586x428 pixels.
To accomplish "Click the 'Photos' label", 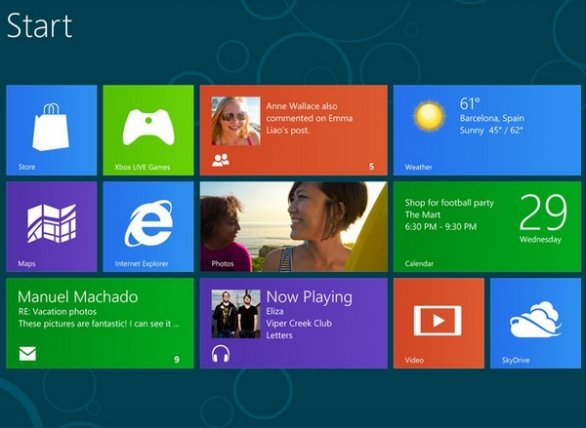I will tap(222, 264).
